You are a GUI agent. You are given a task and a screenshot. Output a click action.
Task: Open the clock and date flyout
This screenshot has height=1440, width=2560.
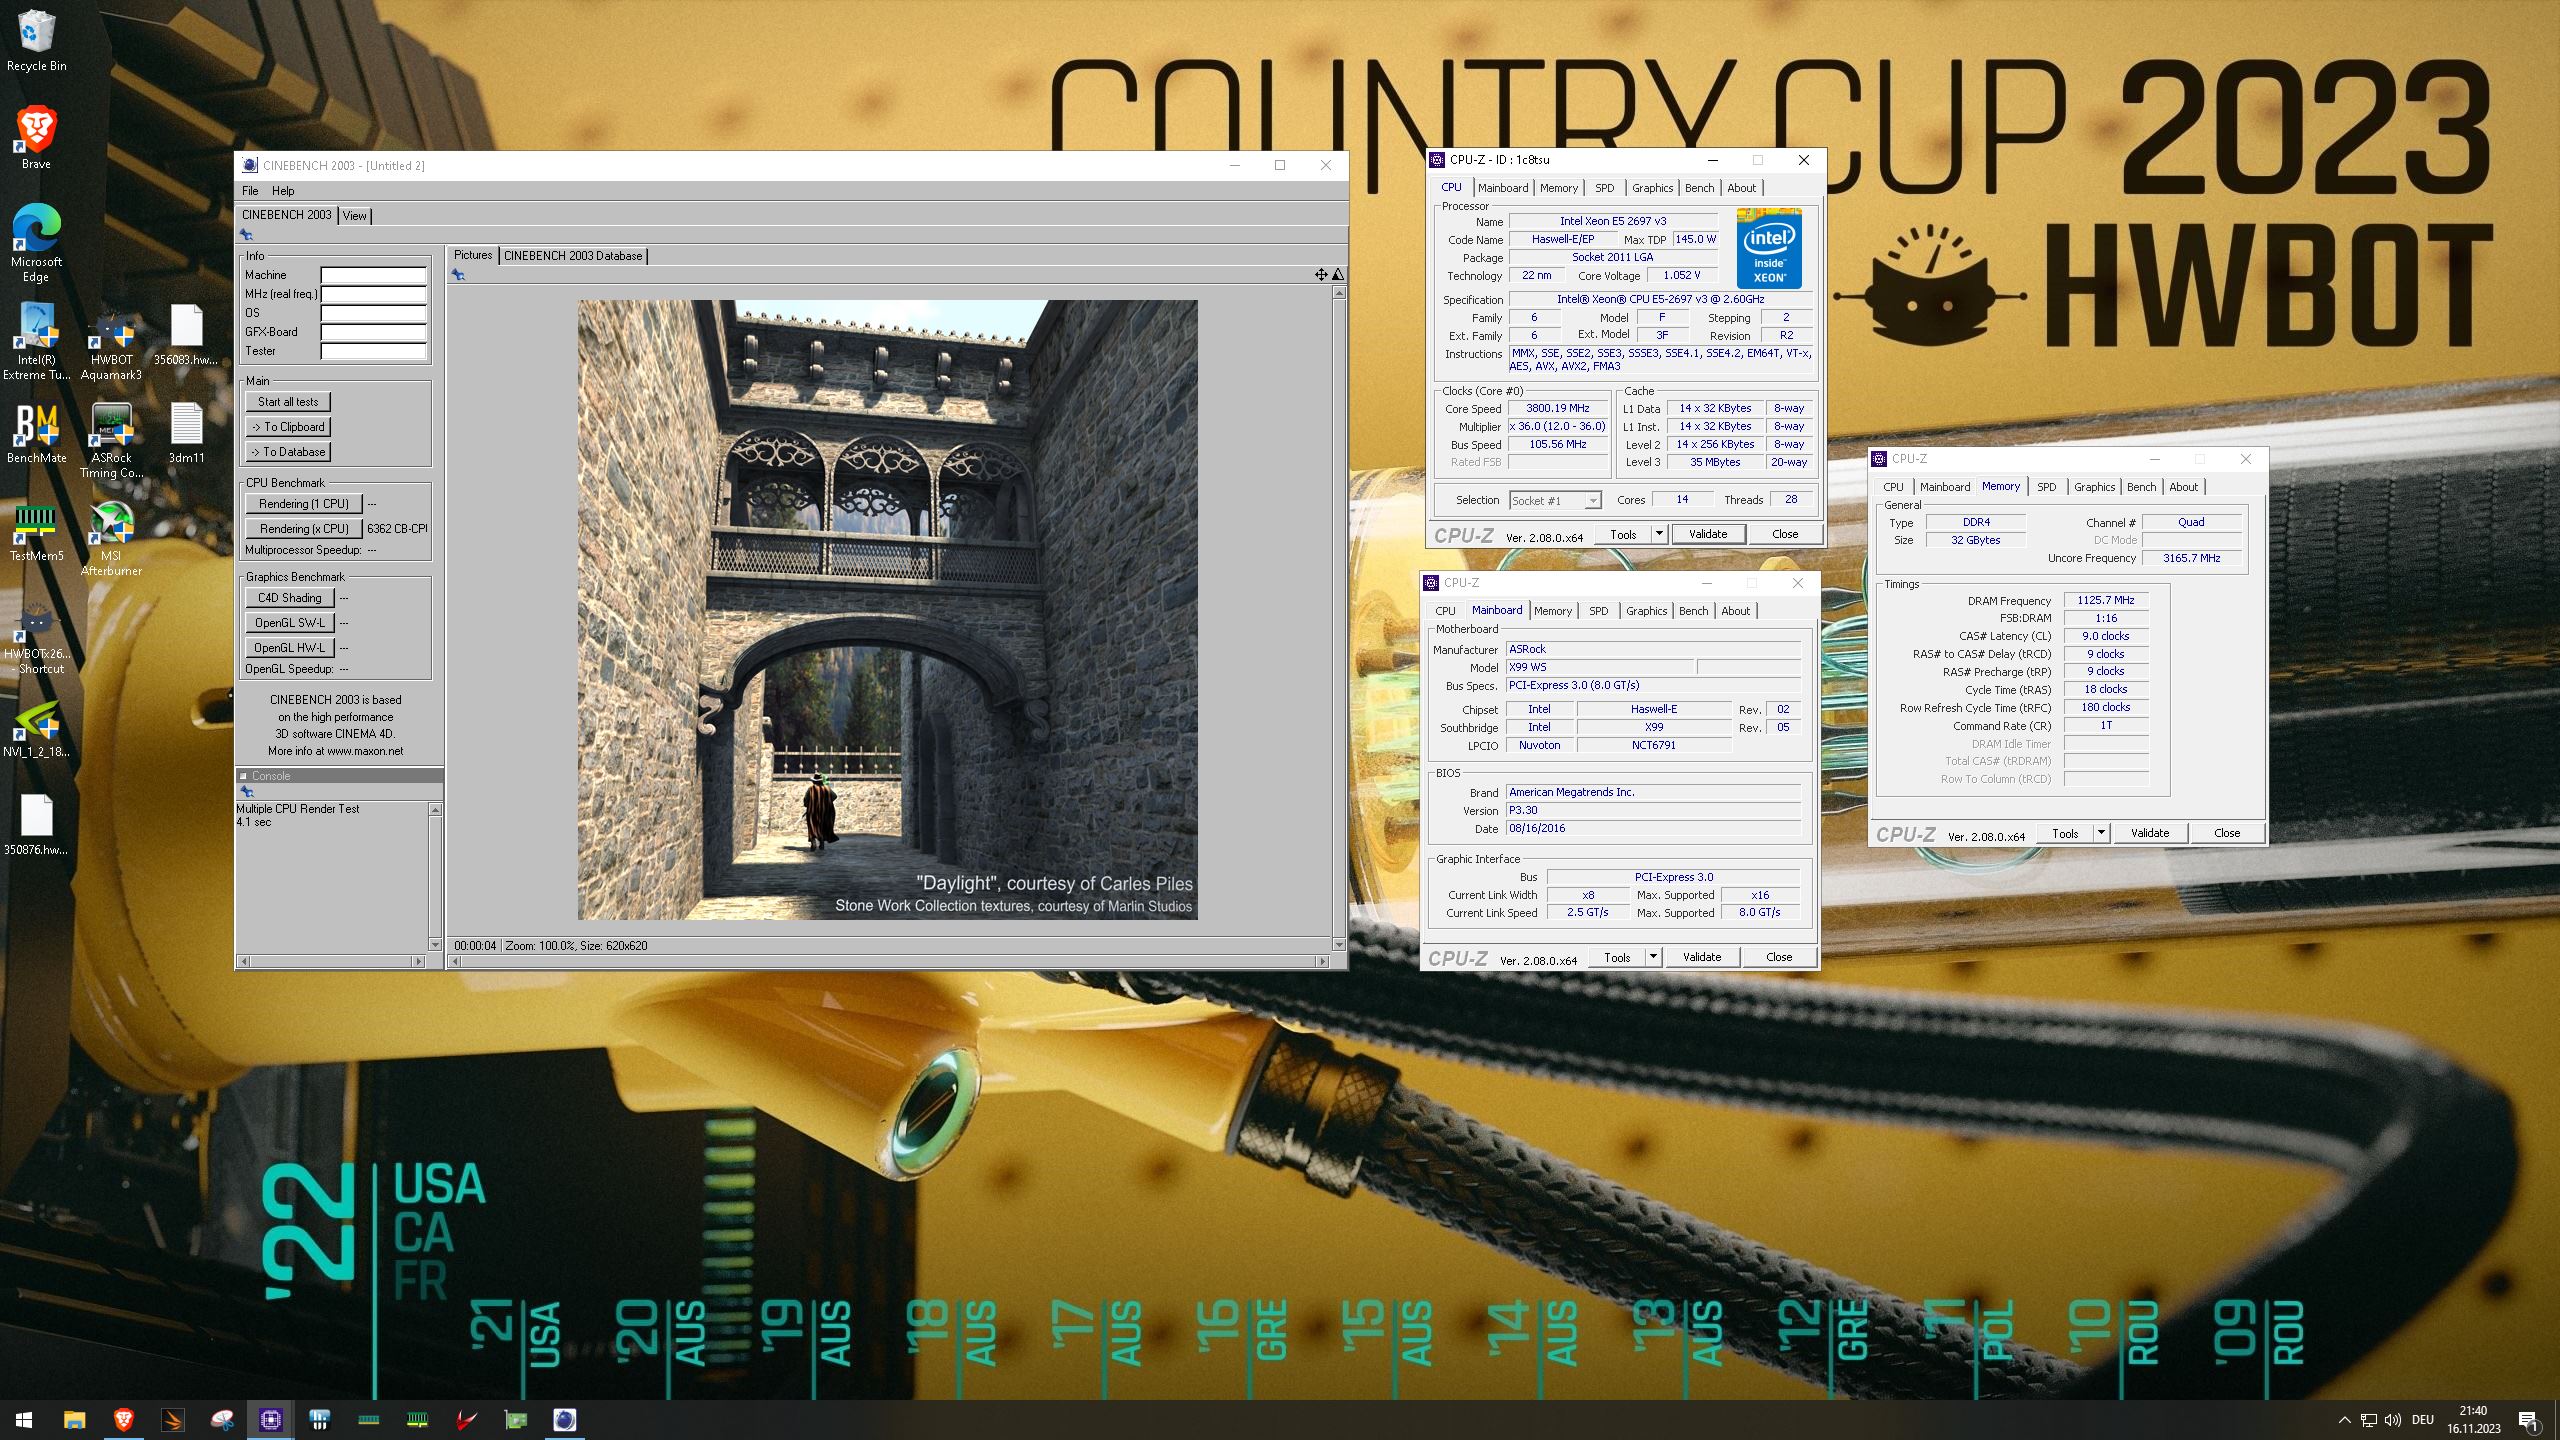coord(2473,1420)
